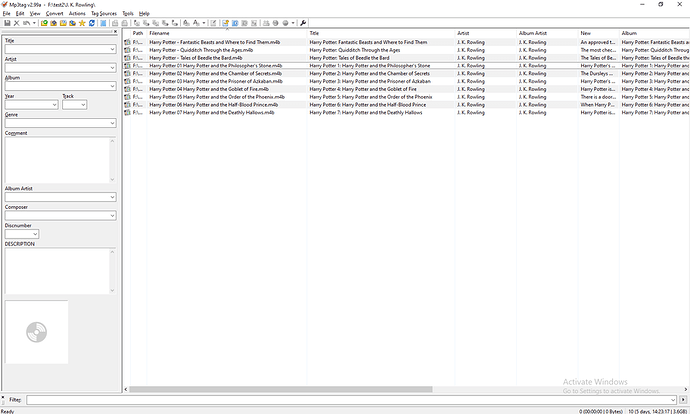Open the Edit menu
The image size is (690, 414).
coord(20,14)
